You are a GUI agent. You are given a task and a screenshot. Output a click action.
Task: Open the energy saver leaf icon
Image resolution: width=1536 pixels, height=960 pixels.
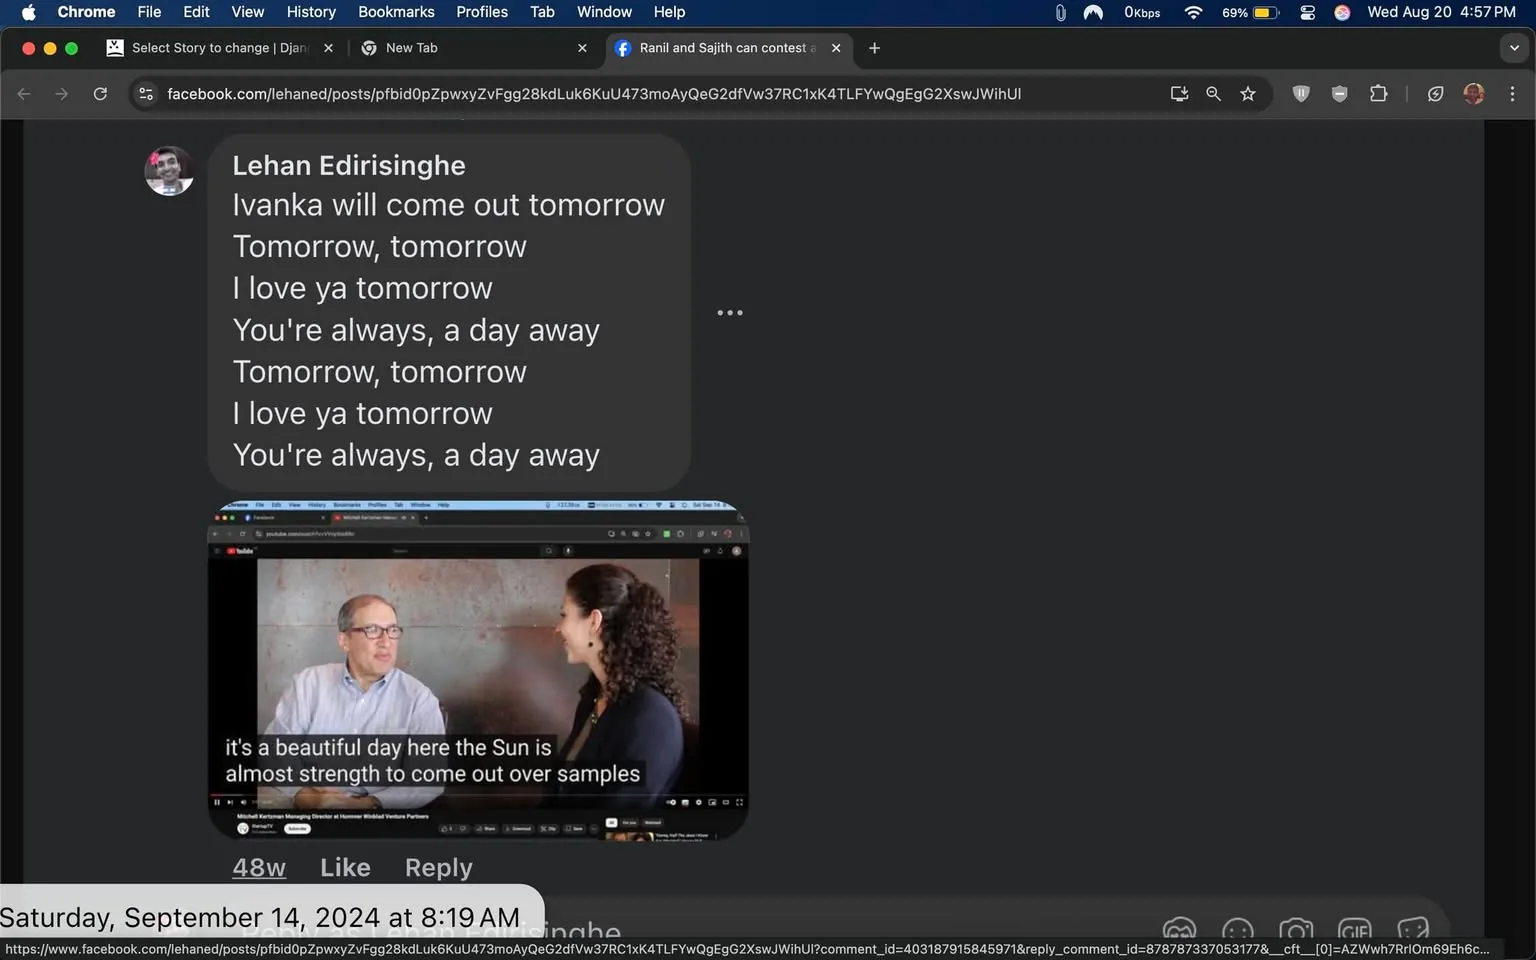[x=1435, y=93]
